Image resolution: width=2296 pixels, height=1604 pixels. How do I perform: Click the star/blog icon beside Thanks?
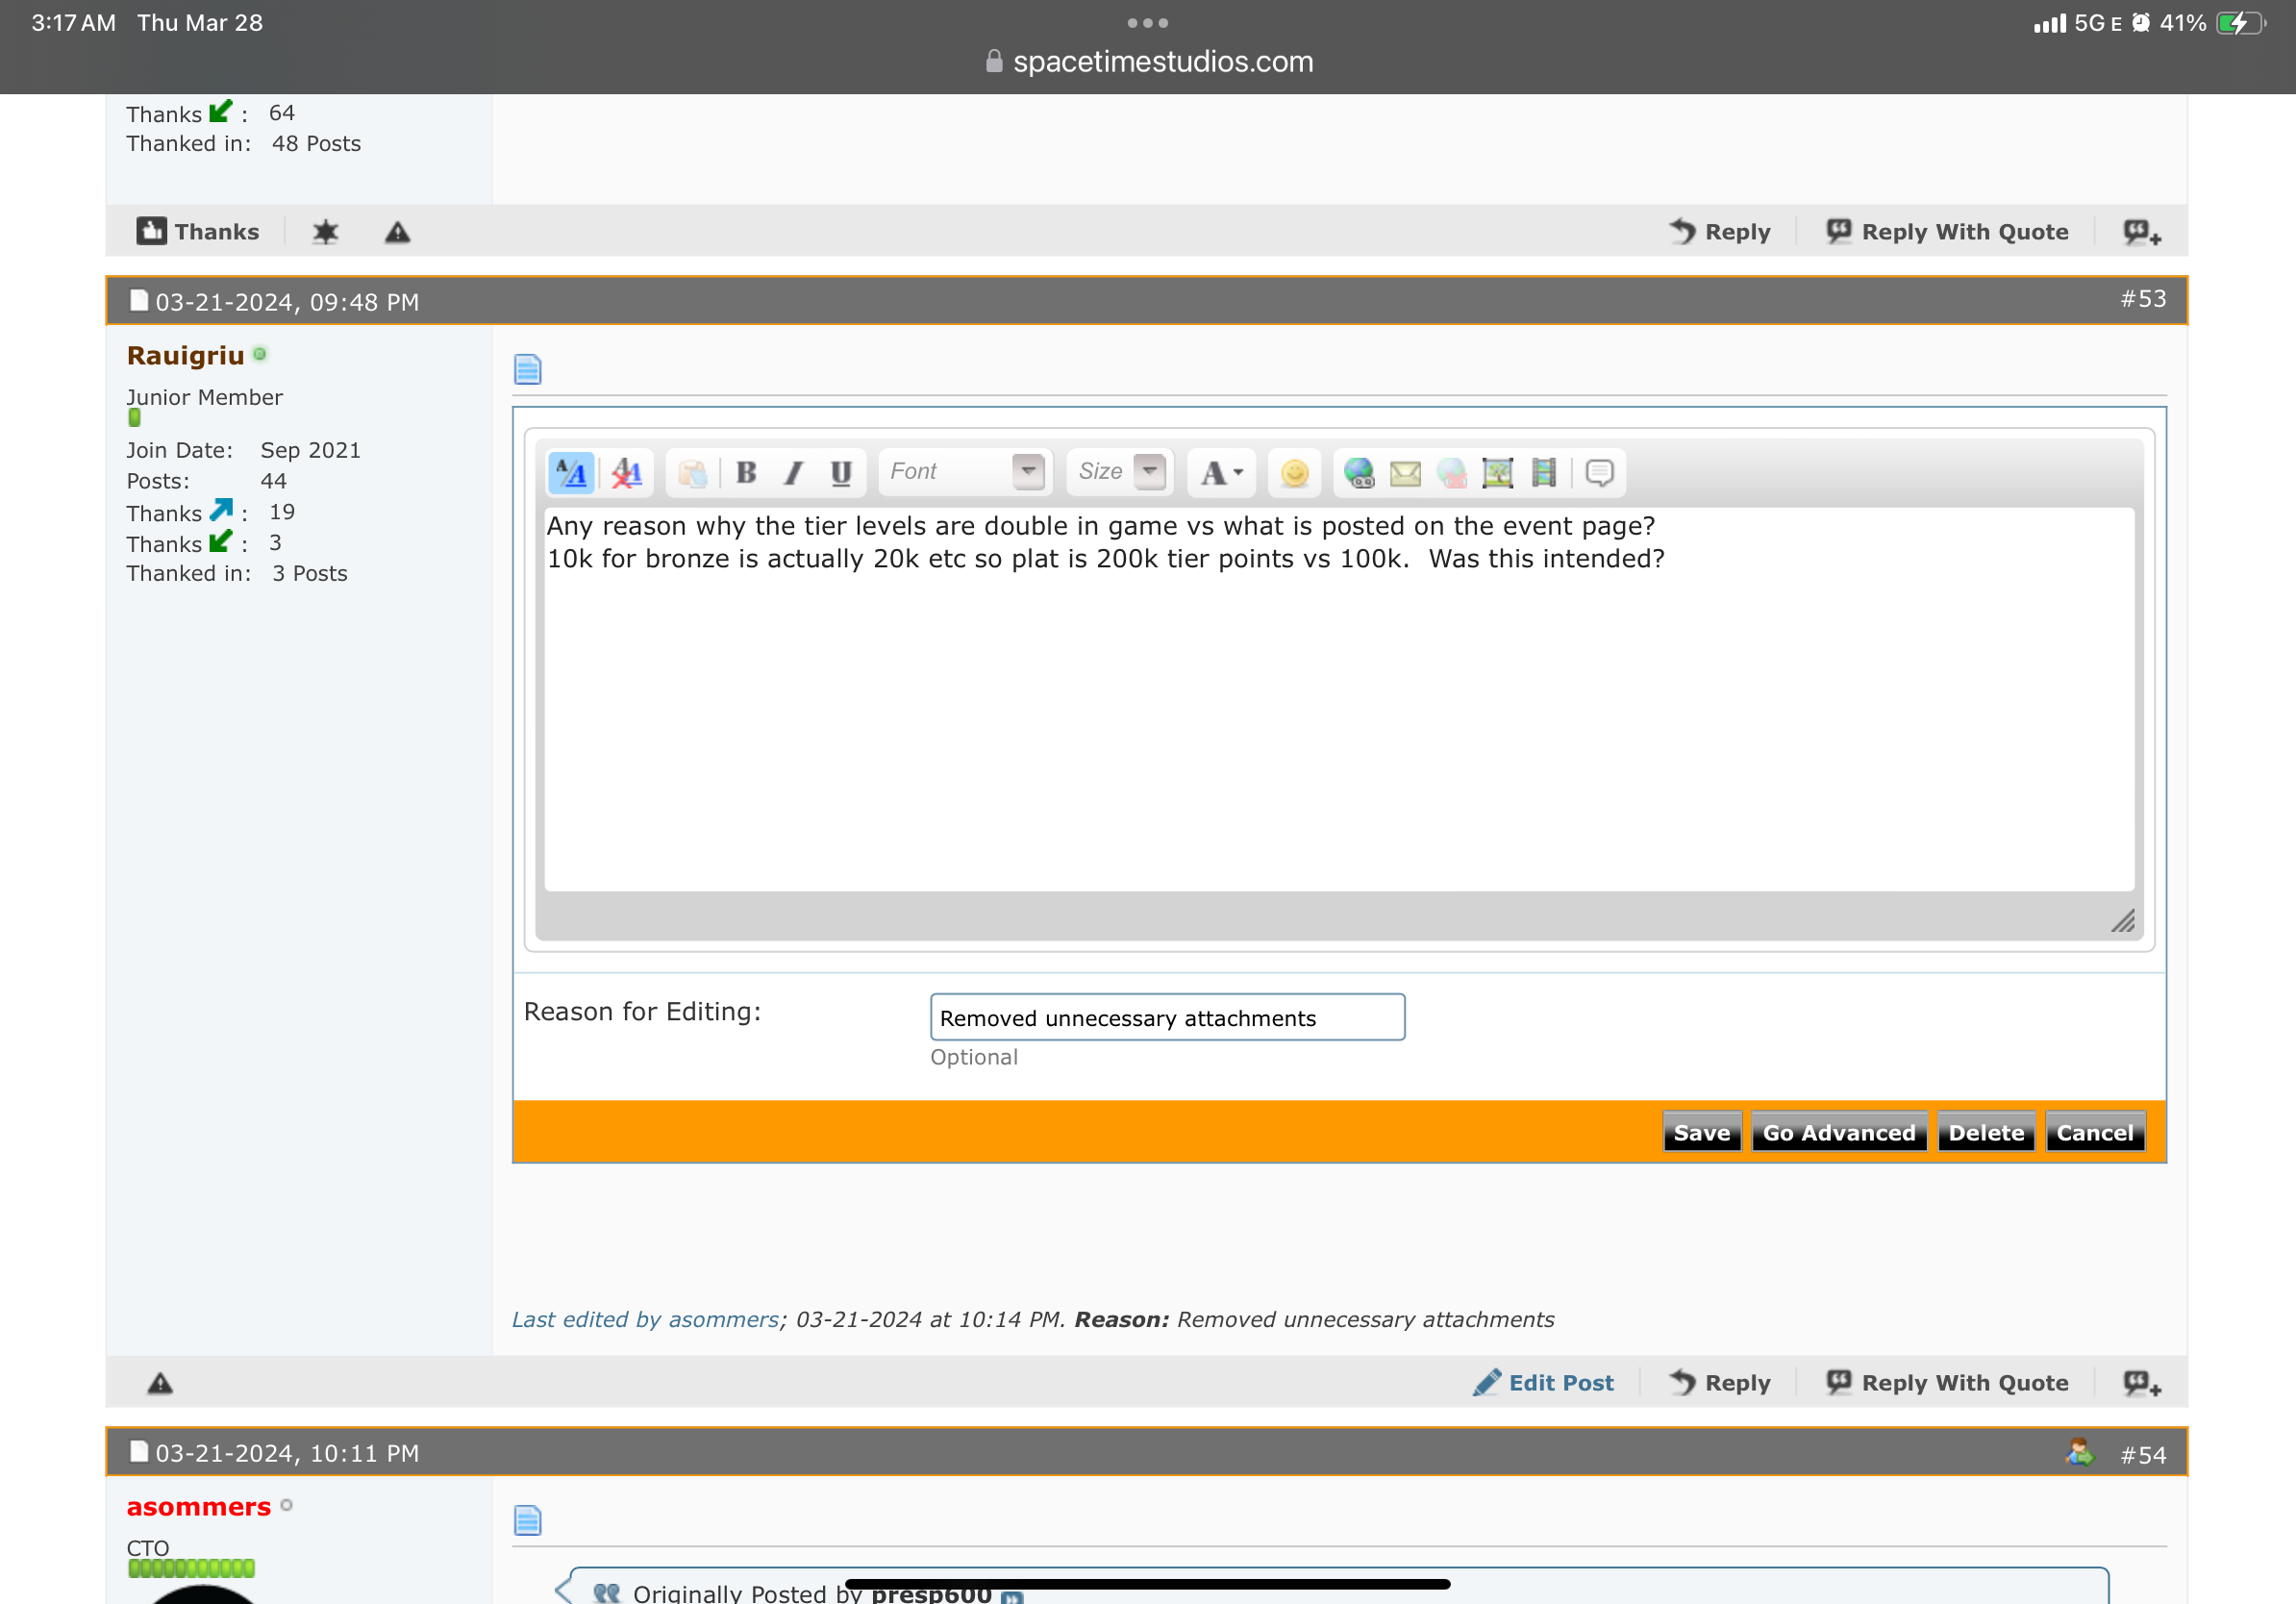click(x=325, y=232)
